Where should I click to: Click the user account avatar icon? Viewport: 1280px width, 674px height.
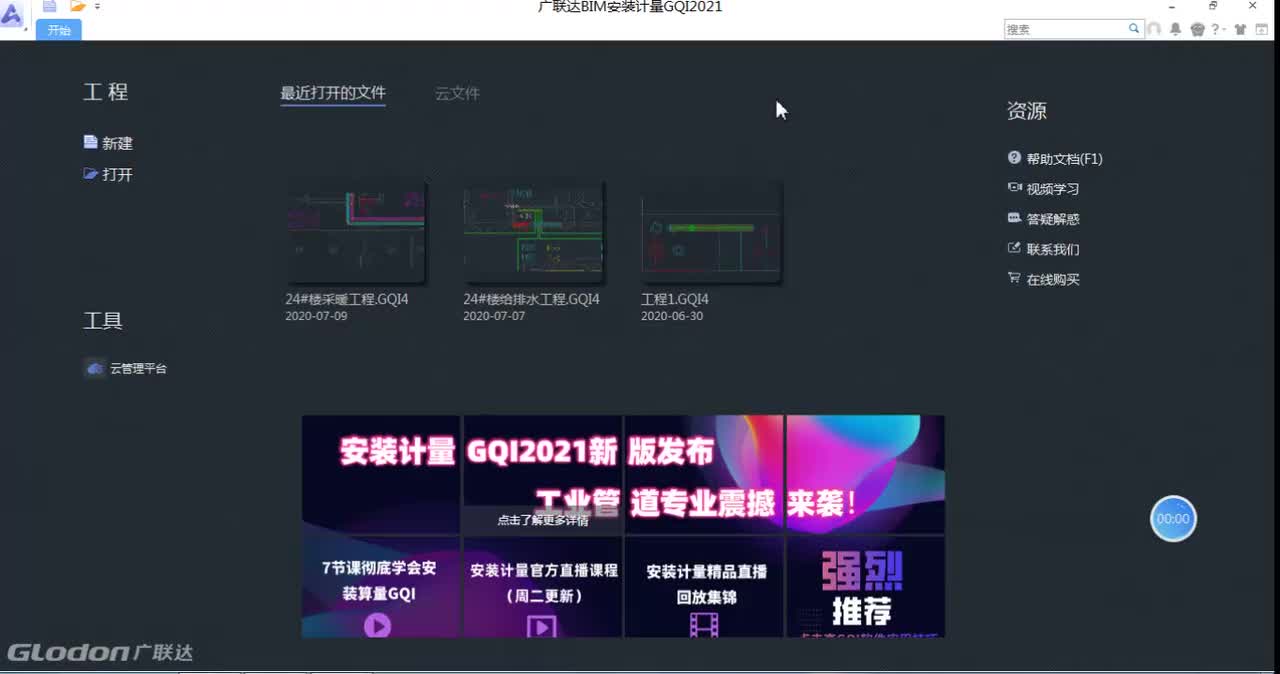tap(1154, 29)
